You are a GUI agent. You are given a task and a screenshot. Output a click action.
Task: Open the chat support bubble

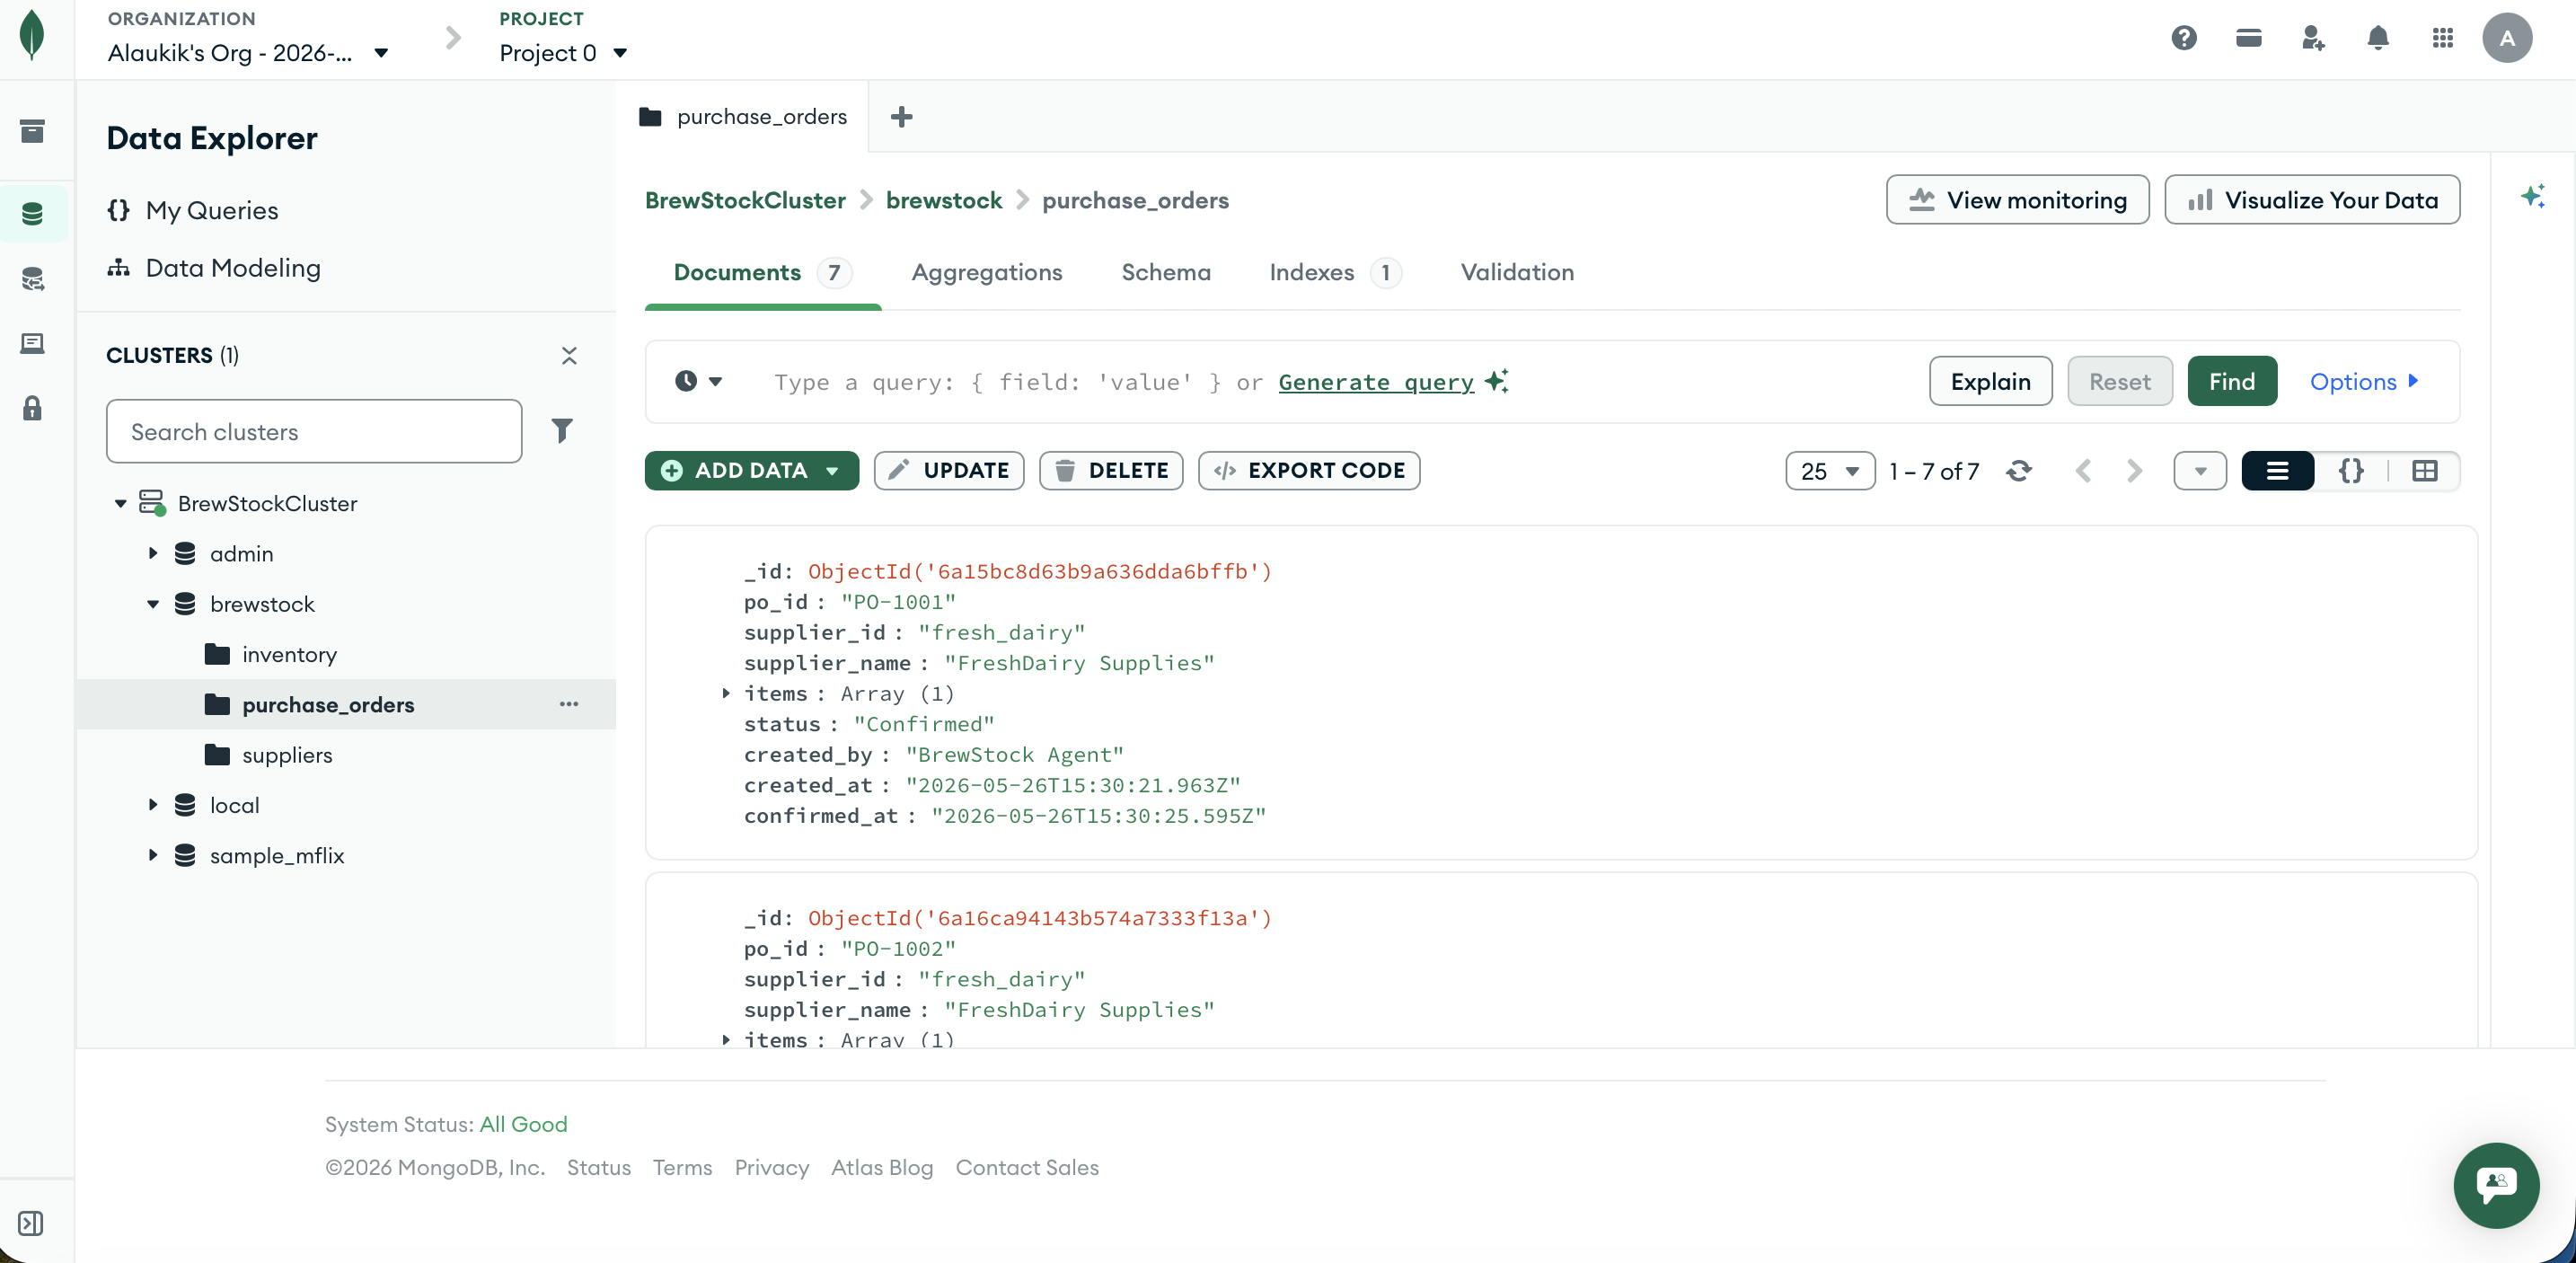click(x=2496, y=1186)
